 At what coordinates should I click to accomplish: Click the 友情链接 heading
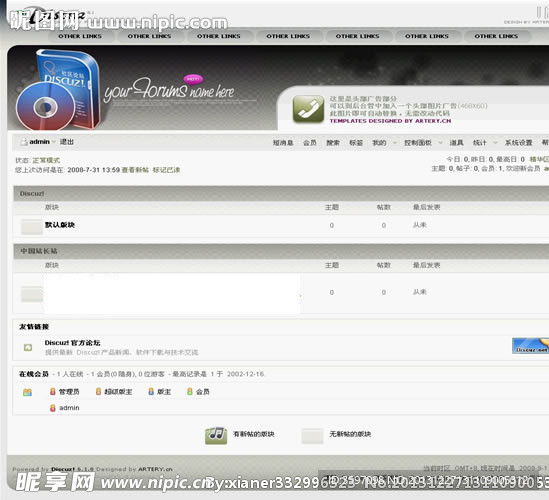click(34, 327)
